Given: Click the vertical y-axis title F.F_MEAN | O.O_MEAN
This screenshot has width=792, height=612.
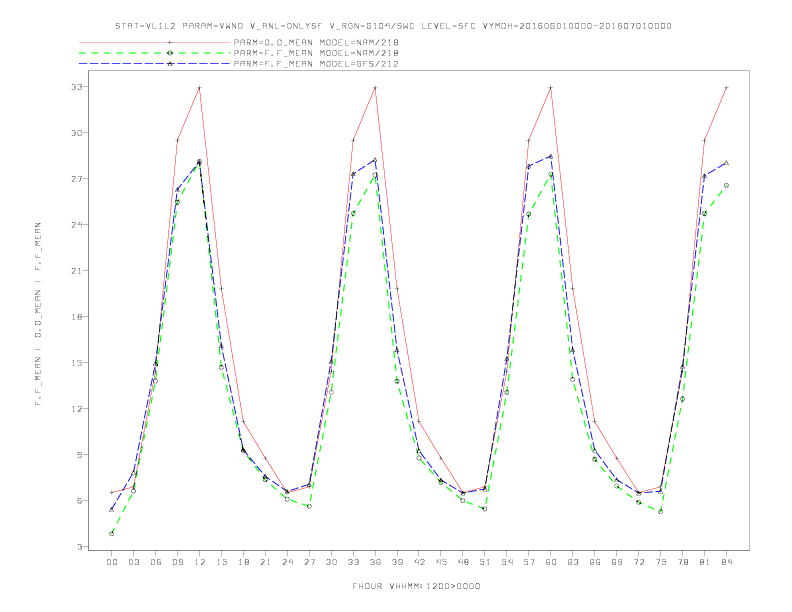Looking at the screenshot, I should (38, 314).
